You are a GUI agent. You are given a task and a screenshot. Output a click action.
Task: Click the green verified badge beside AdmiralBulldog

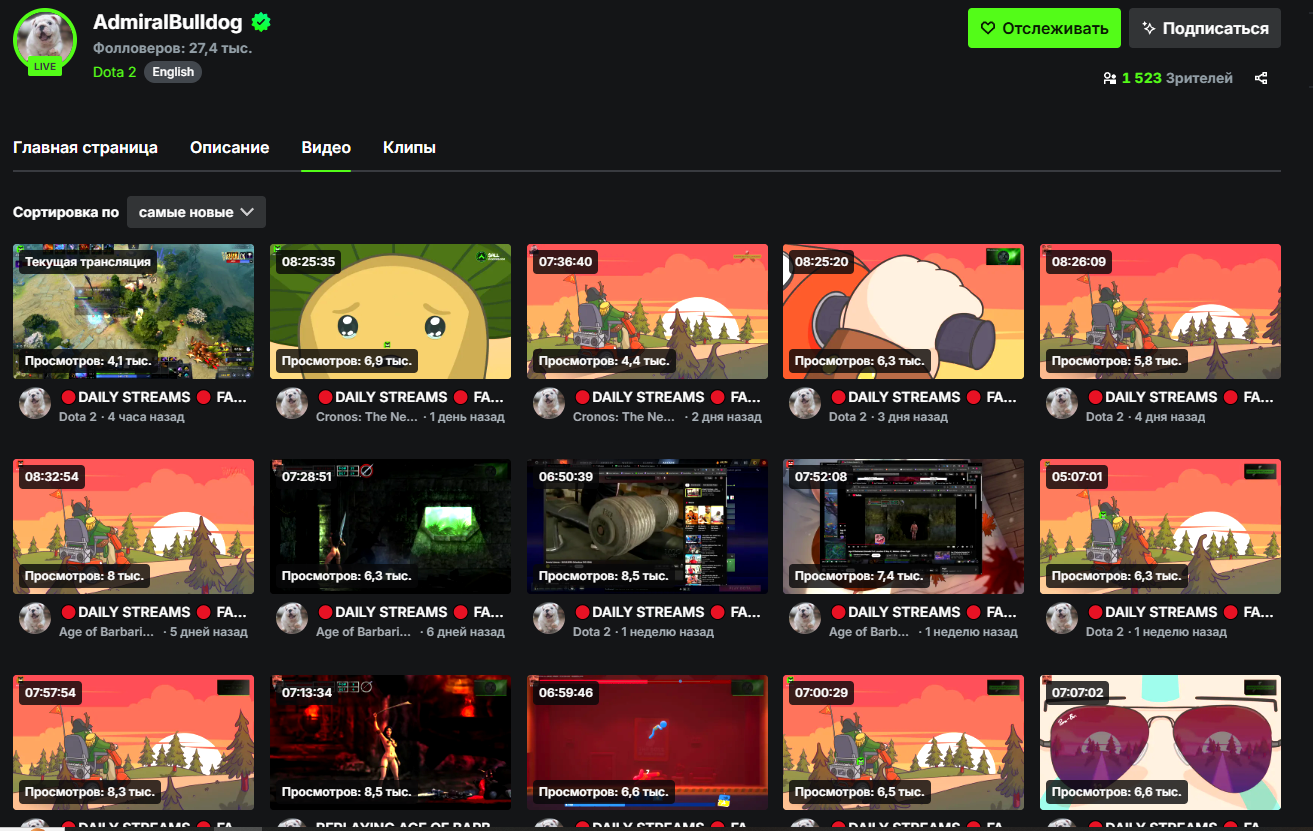point(261,22)
